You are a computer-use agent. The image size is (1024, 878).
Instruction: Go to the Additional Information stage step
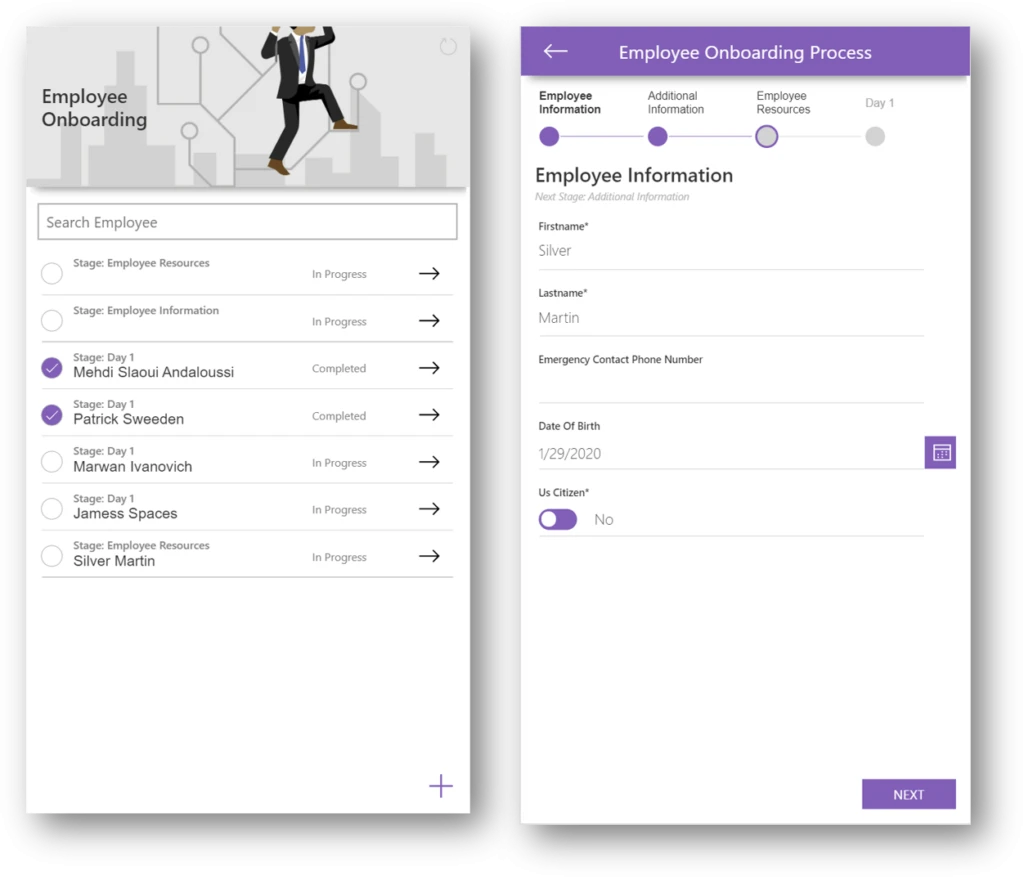(657, 137)
